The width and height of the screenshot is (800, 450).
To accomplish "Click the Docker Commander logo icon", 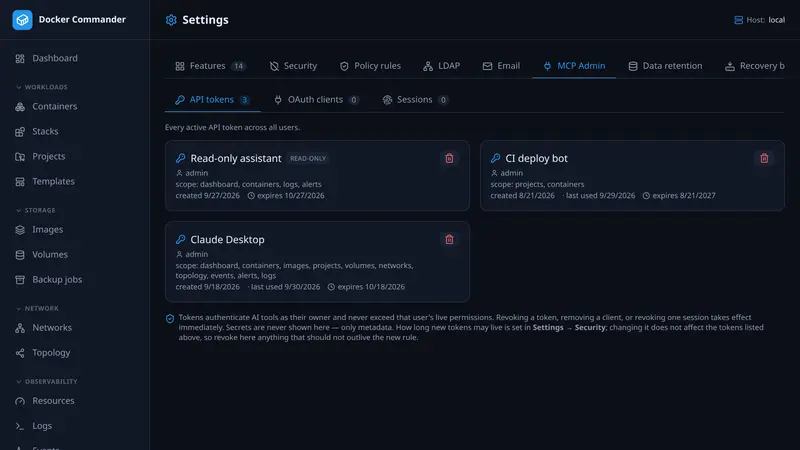I will (x=22, y=20).
